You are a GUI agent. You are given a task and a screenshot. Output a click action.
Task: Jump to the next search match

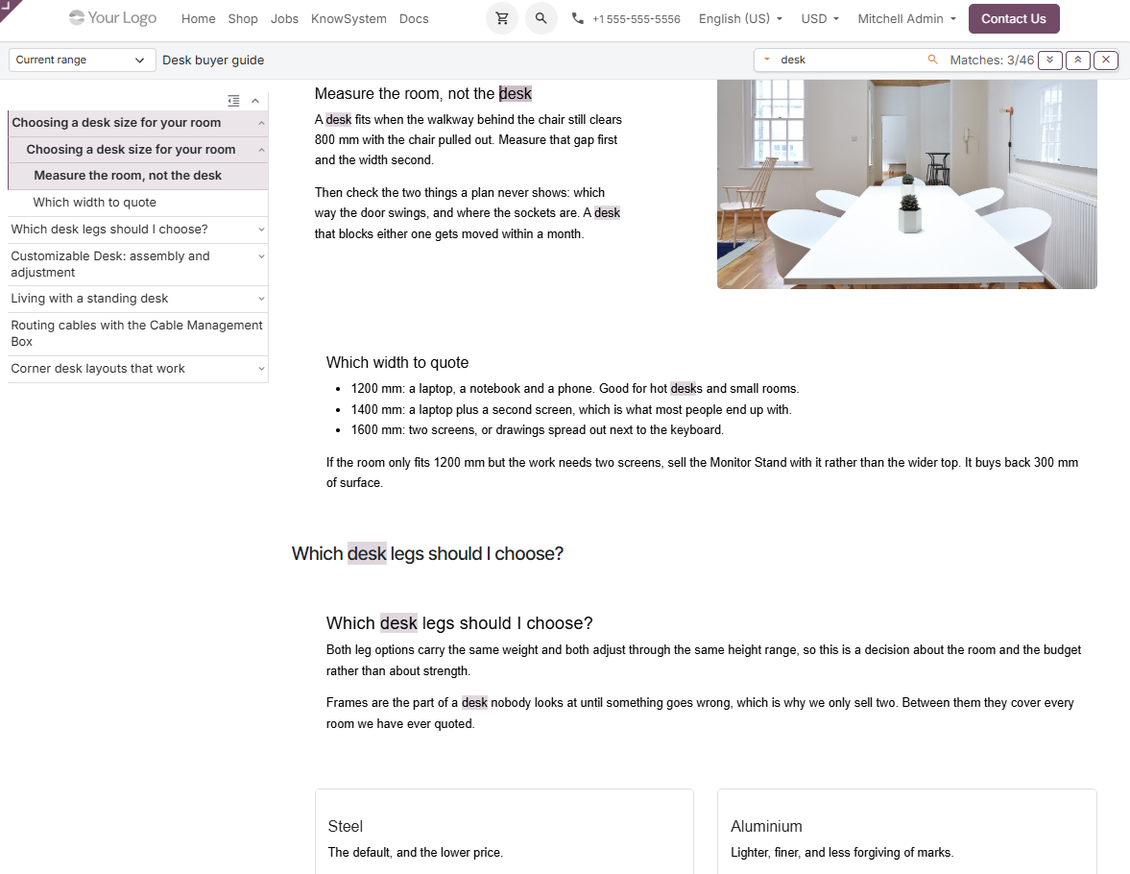click(1050, 60)
